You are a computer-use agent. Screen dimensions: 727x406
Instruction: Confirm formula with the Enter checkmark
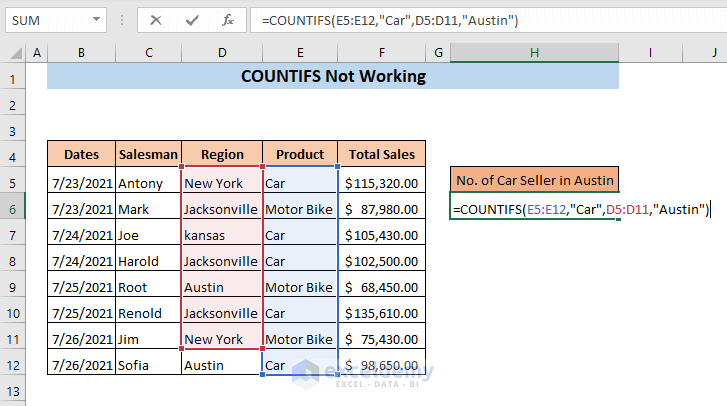click(x=192, y=20)
